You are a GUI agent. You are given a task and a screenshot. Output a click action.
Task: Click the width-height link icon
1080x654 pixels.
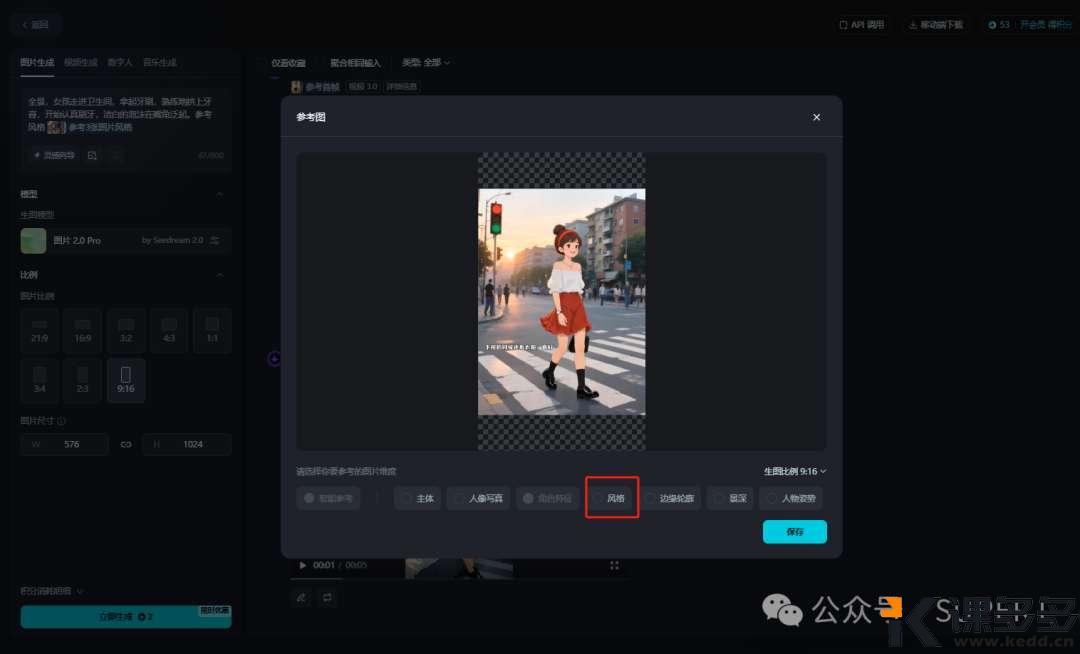click(126, 444)
